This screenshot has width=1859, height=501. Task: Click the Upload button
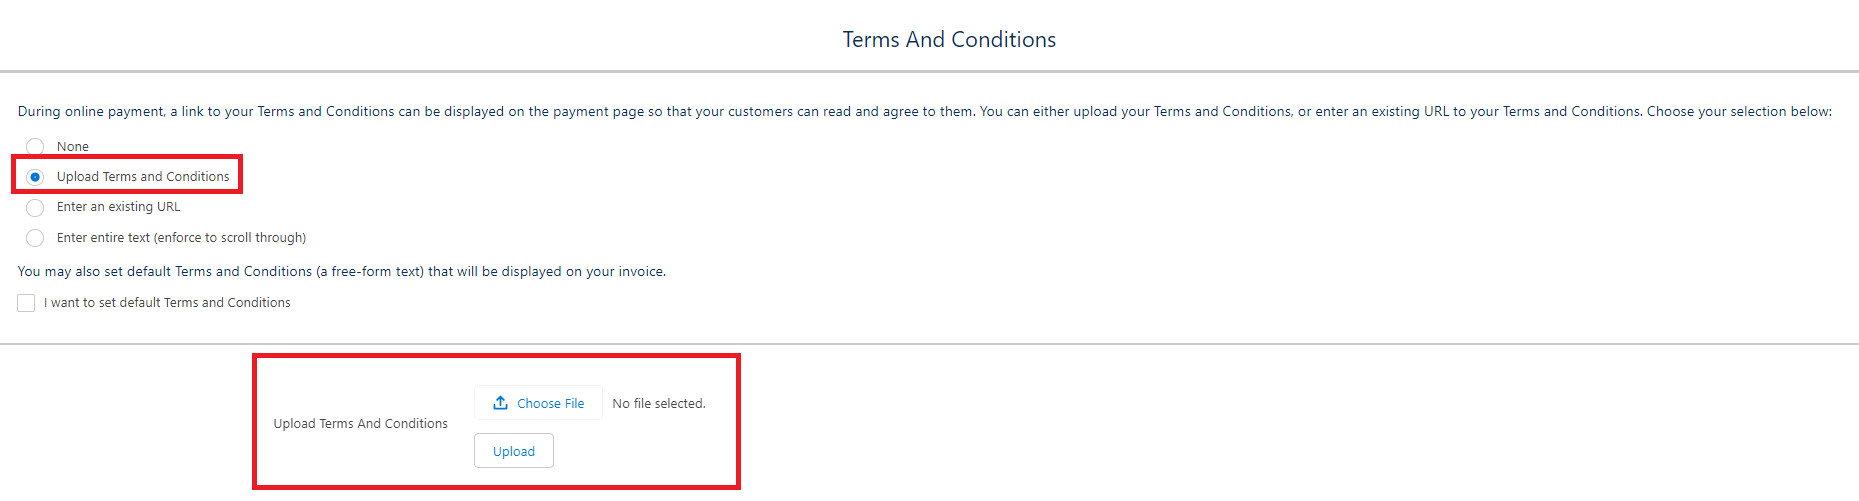point(514,451)
